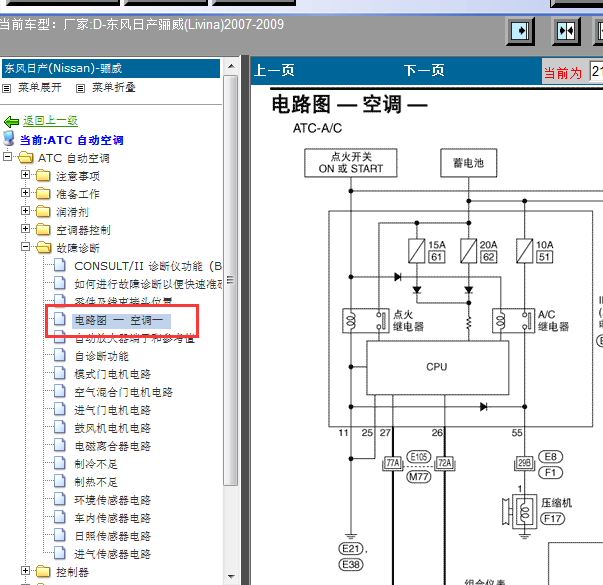Go to previous page 上一页
603x585 pixels.
pos(274,71)
